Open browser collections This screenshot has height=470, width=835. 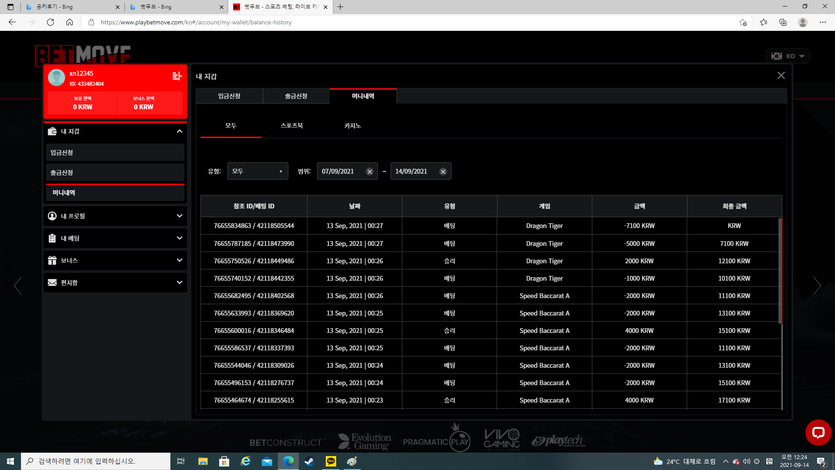click(783, 22)
